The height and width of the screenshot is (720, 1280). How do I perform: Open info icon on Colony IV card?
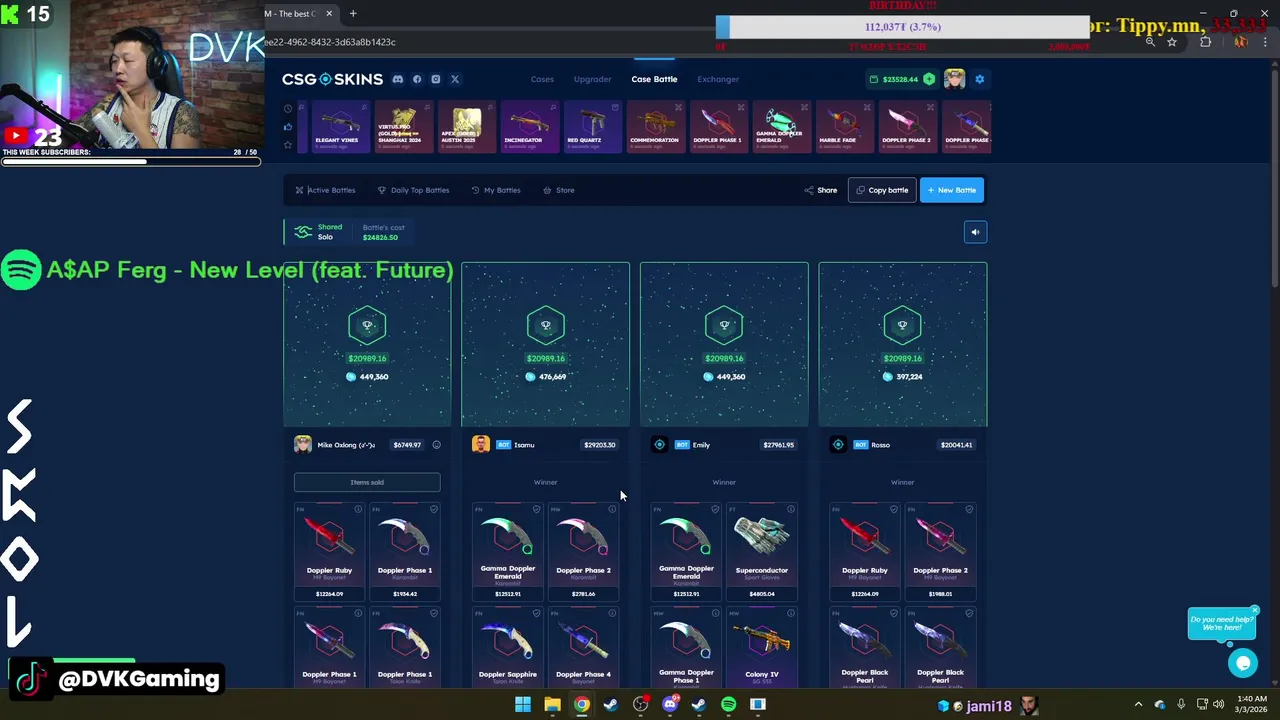click(x=790, y=614)
